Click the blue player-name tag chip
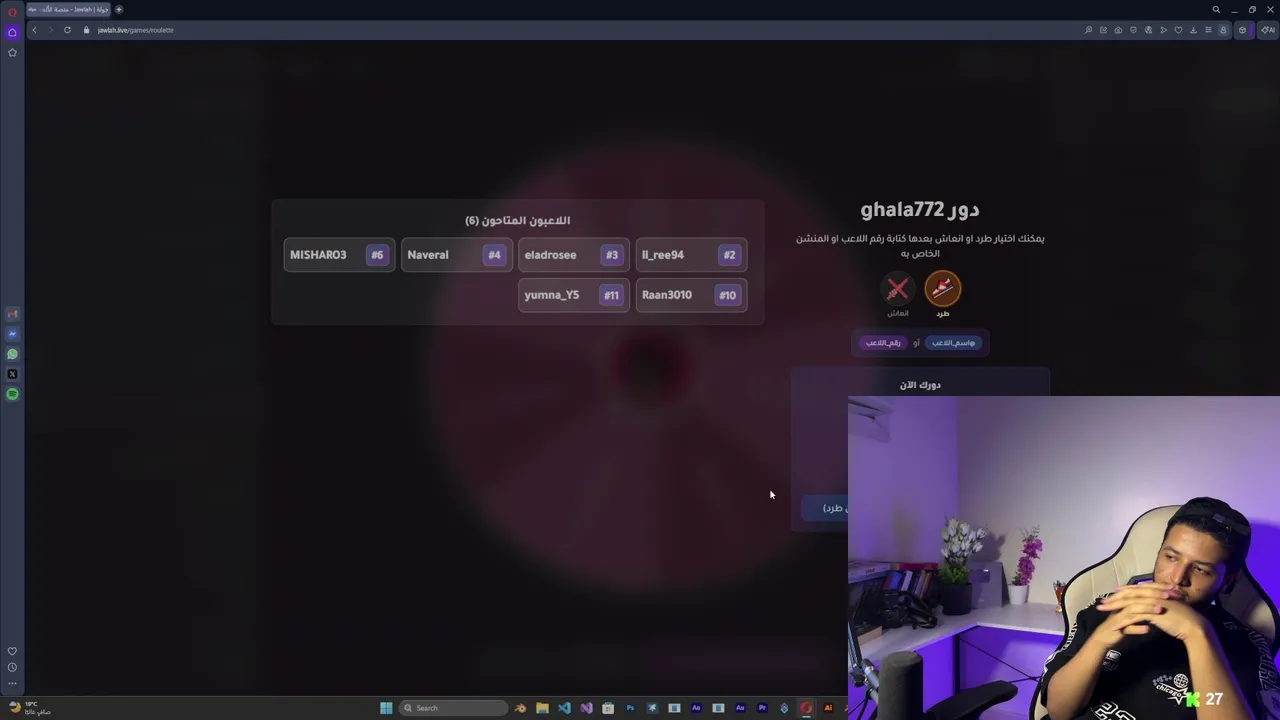 pos(953,343)
